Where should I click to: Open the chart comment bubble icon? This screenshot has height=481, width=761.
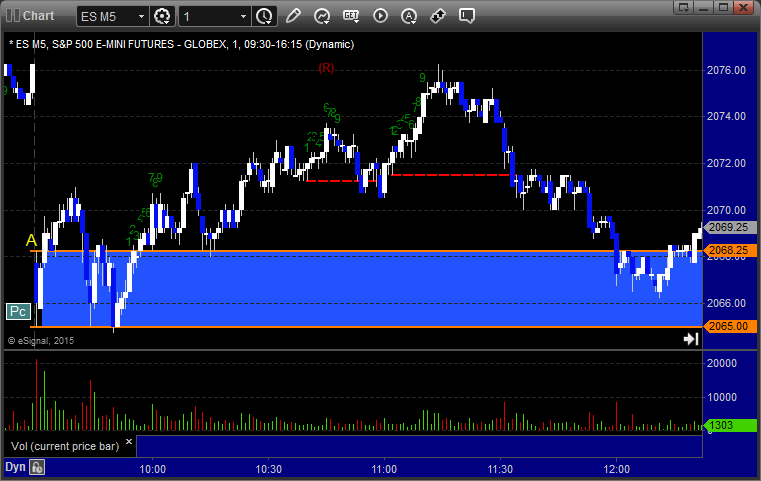click(x=467, y=16)
